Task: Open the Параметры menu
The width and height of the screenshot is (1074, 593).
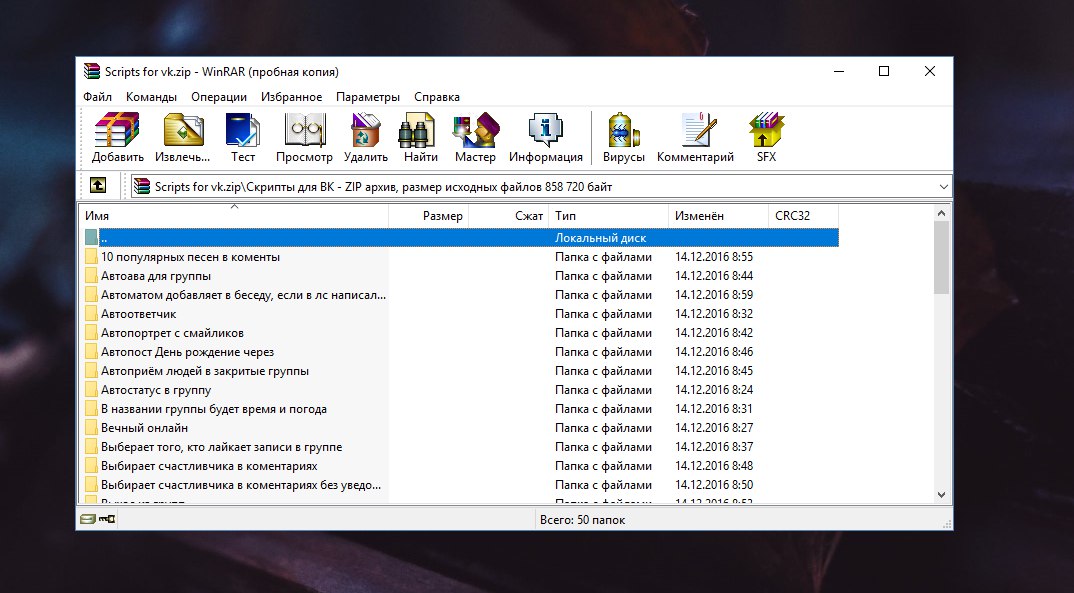Action: coord(368,97)
